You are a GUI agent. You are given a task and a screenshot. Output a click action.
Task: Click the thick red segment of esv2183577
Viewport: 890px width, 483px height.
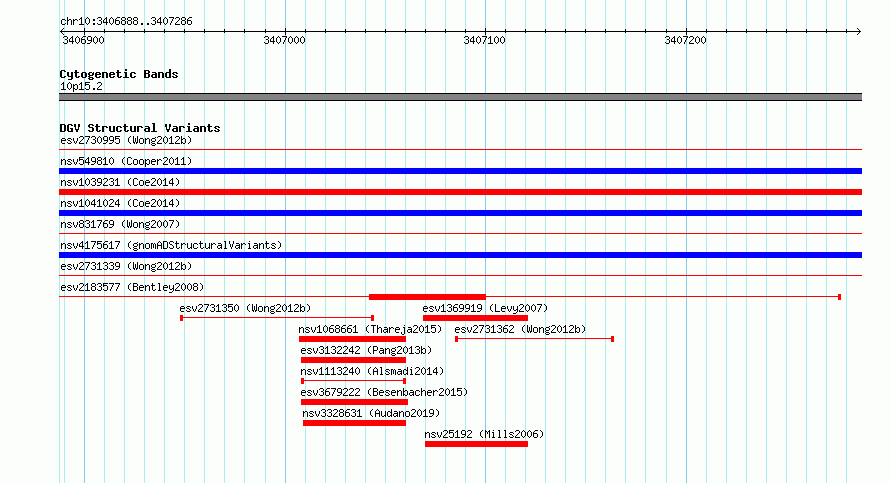[x=427, y=297]
